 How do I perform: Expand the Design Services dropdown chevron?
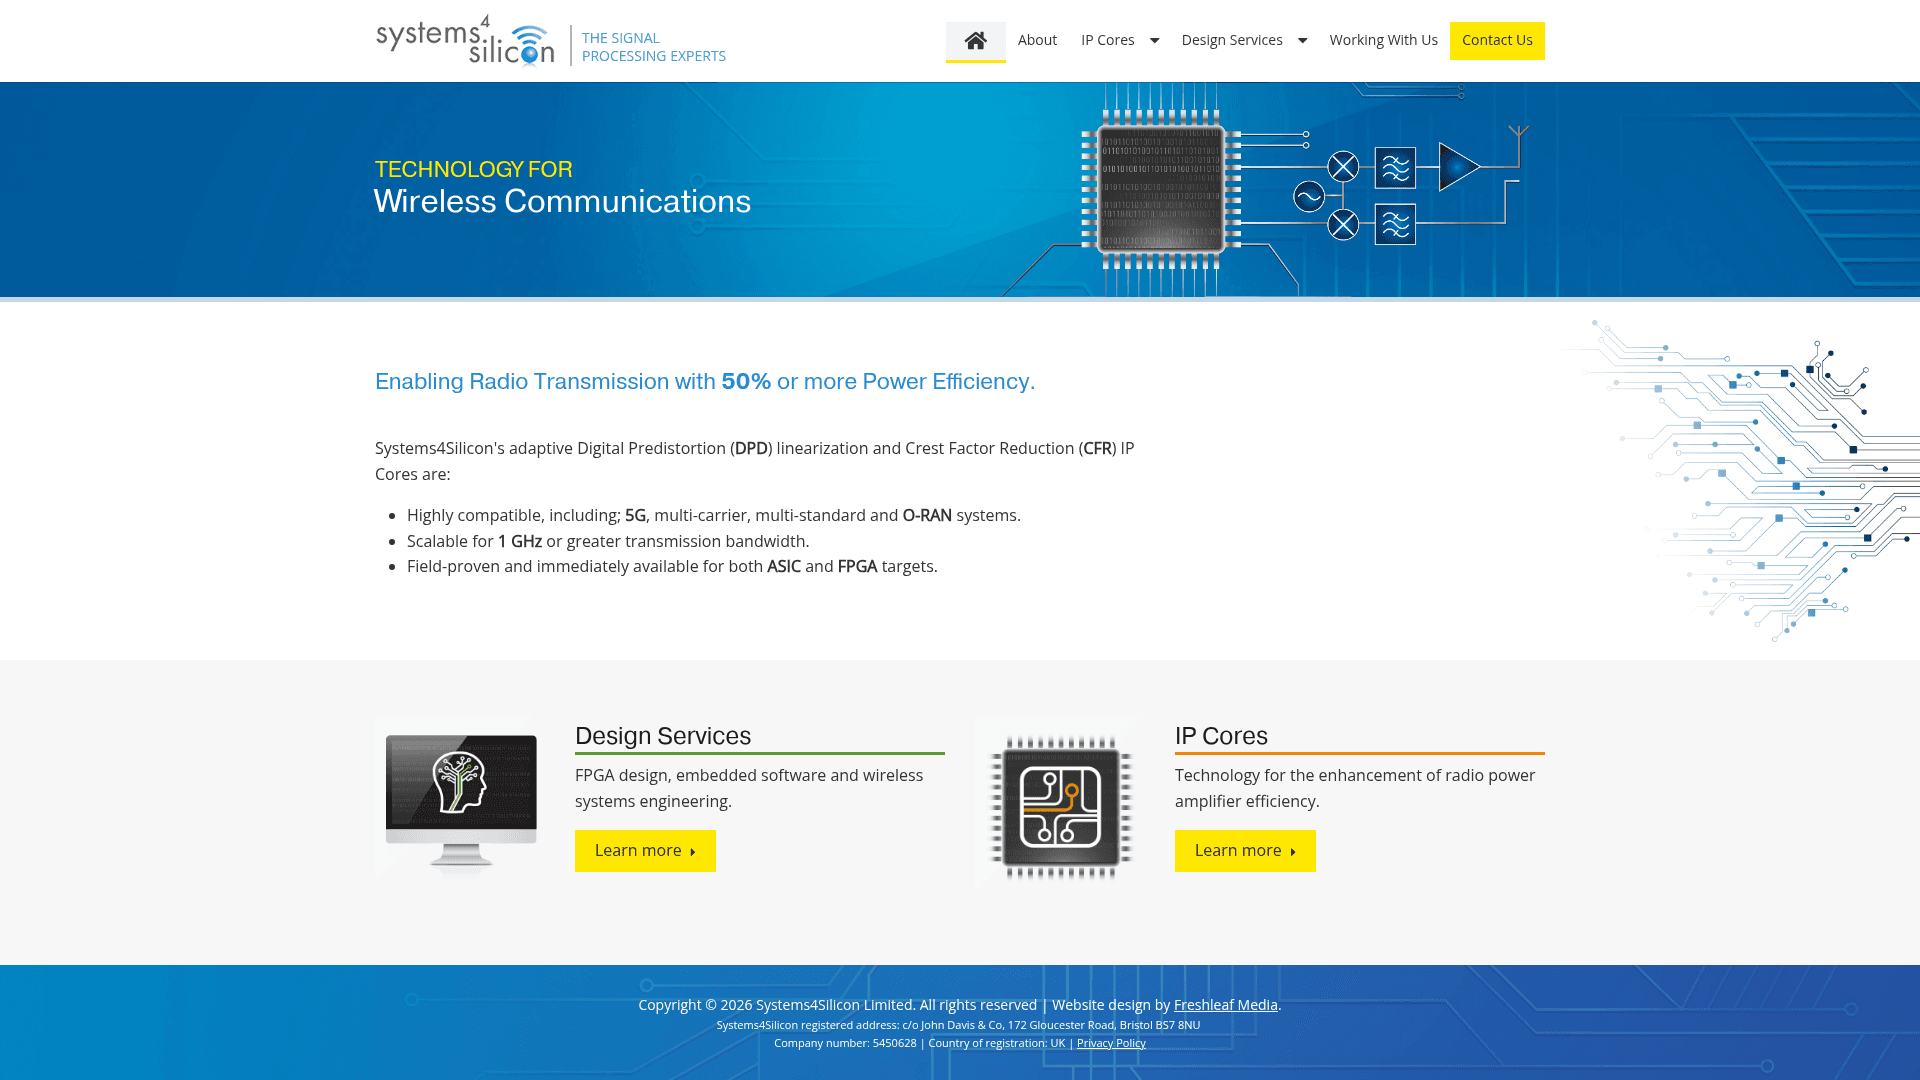point(1302,40)
